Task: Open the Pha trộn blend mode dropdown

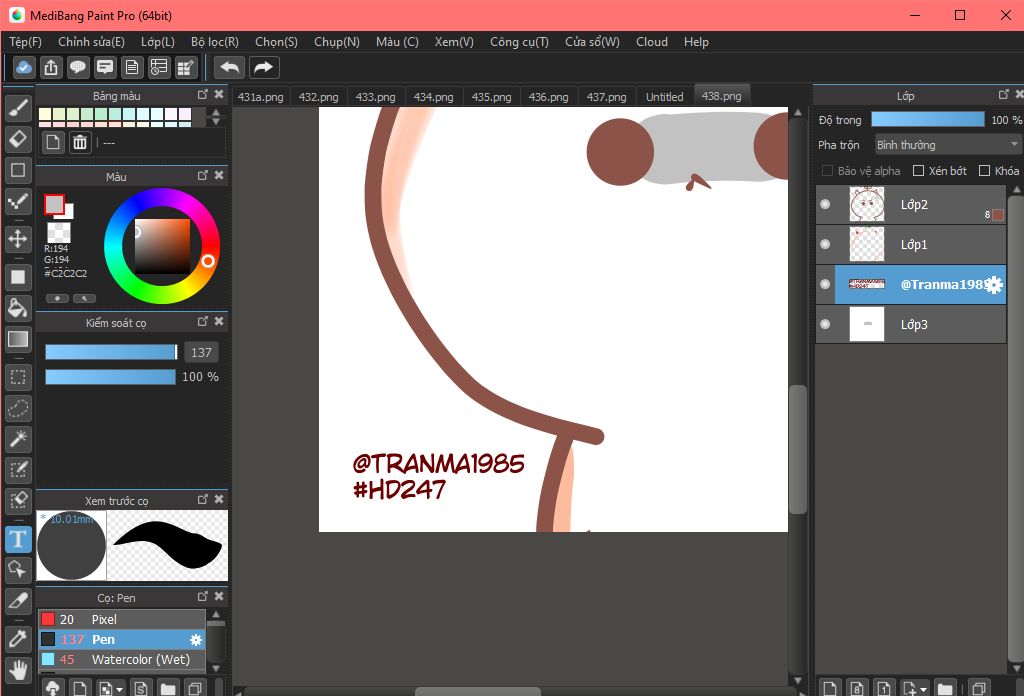Action: click(x=947, y=144)
